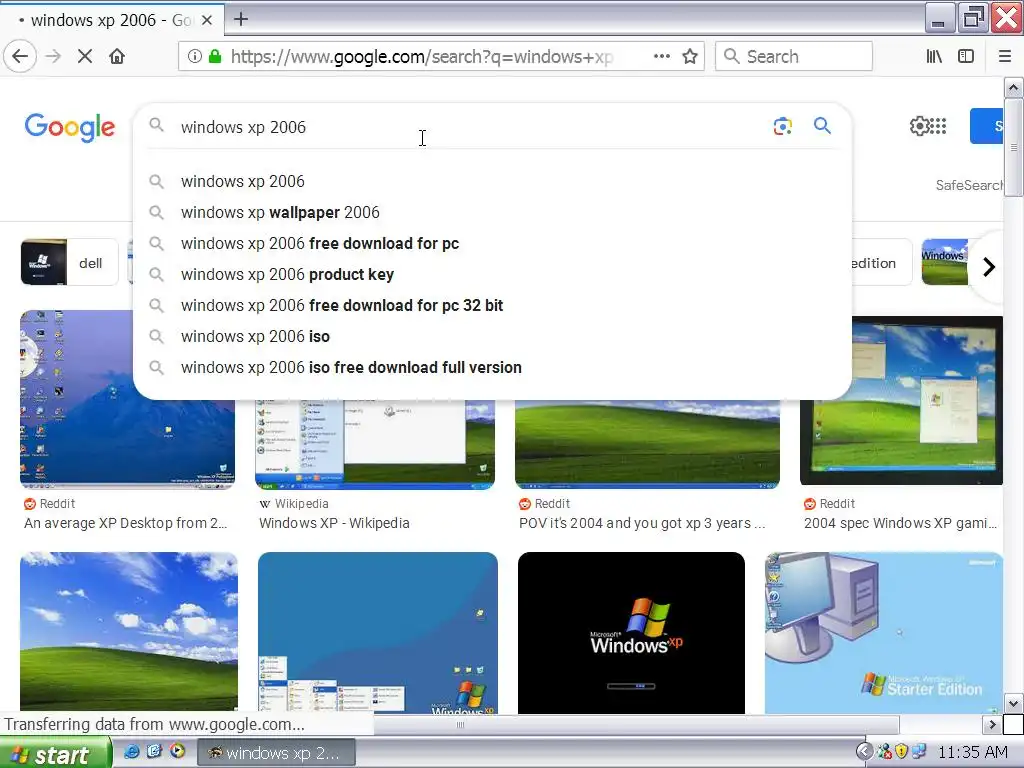This screenshot has width=1024, height=768.
Task: Open Google quick settings gear
Action: pyautogui.click(x=920, y=125)
